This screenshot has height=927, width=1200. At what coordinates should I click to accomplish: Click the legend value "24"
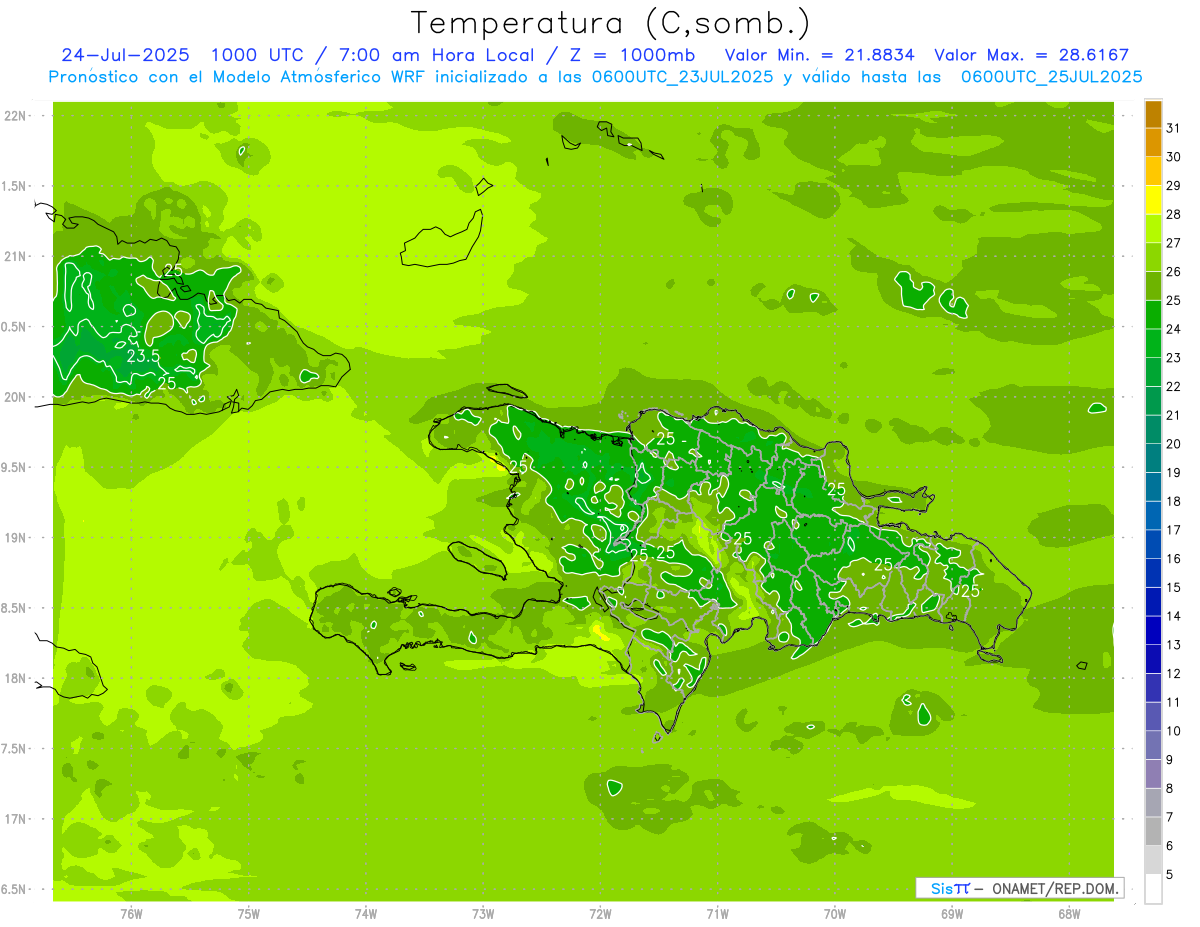coord(1174,329)
